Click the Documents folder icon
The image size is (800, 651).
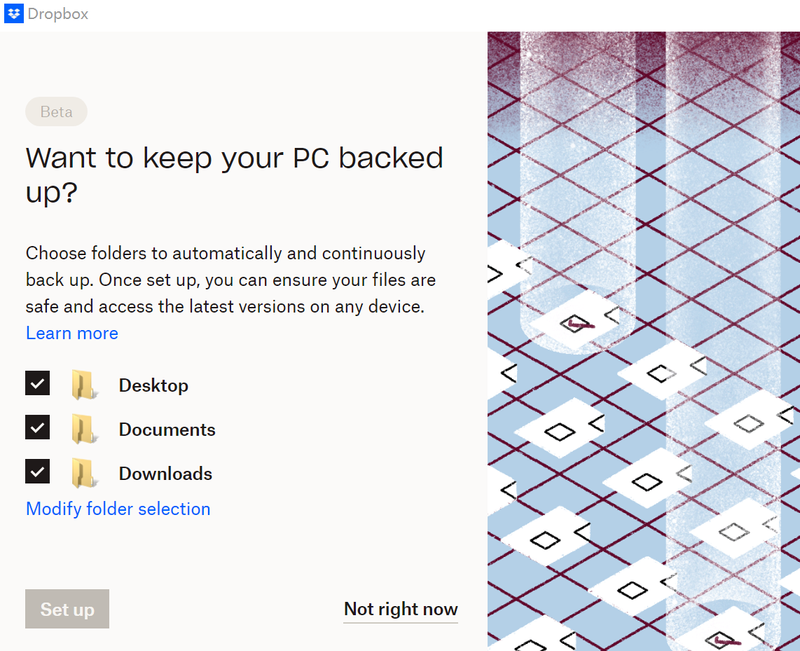tap(83, 429)
